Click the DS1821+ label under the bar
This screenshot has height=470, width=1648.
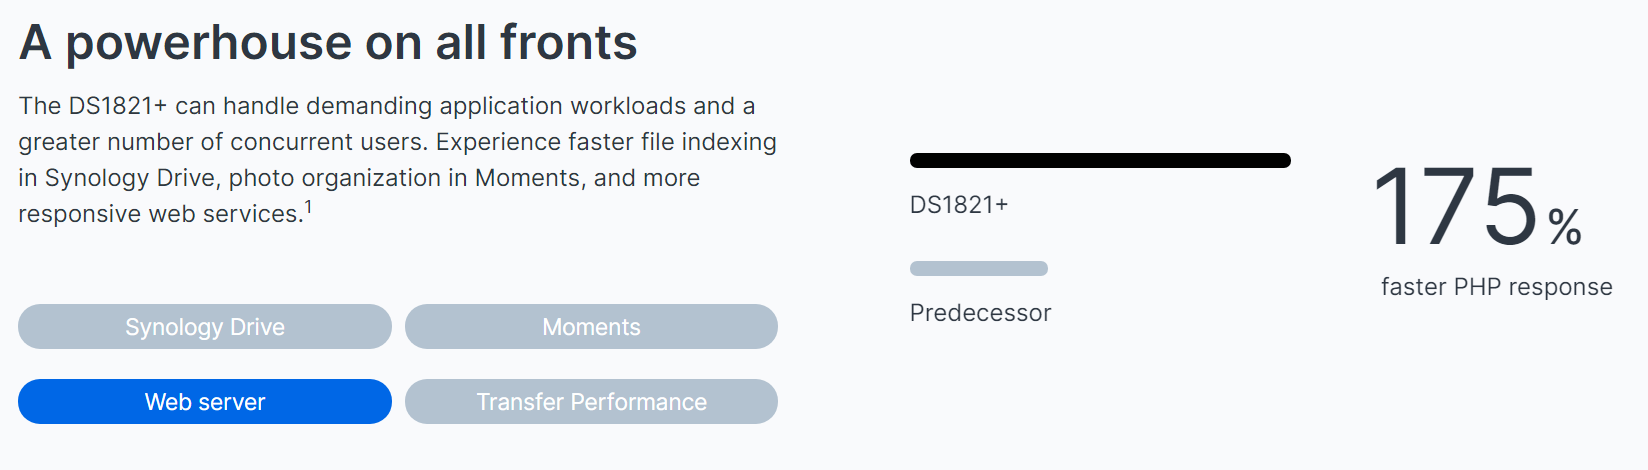[959, 205]
